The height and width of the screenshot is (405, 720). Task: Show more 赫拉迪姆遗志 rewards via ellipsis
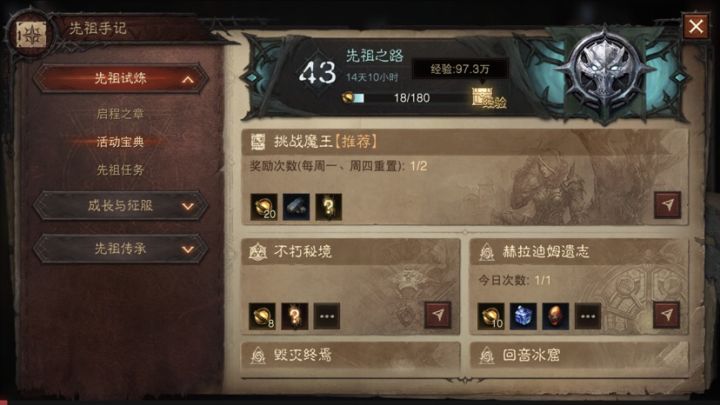coord(588,316)
